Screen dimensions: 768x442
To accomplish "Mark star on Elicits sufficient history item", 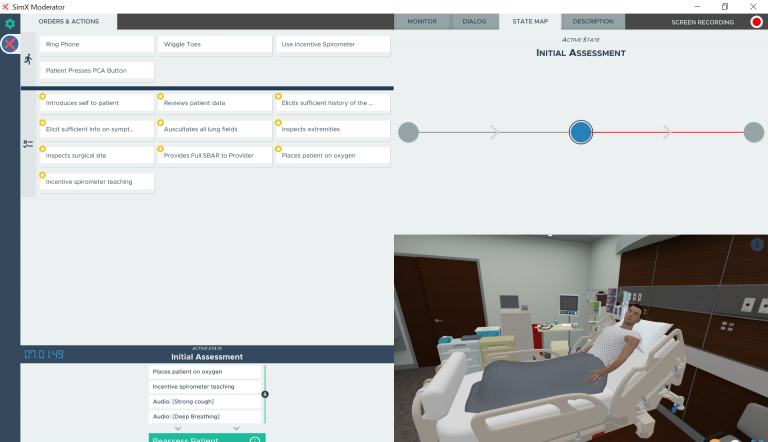I will pos(278,97).
